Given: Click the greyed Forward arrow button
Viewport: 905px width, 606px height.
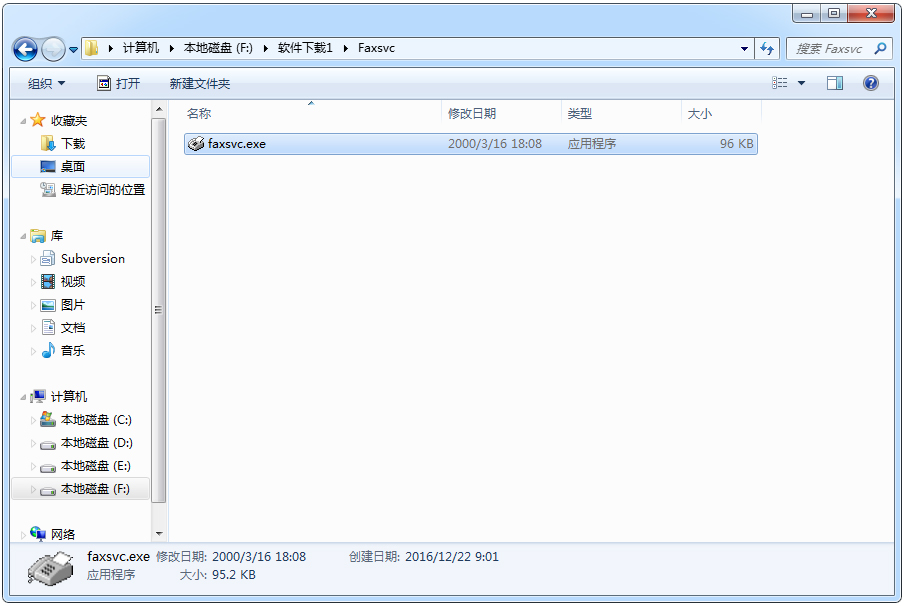Looking at the screenshot, I should (54, 49).
